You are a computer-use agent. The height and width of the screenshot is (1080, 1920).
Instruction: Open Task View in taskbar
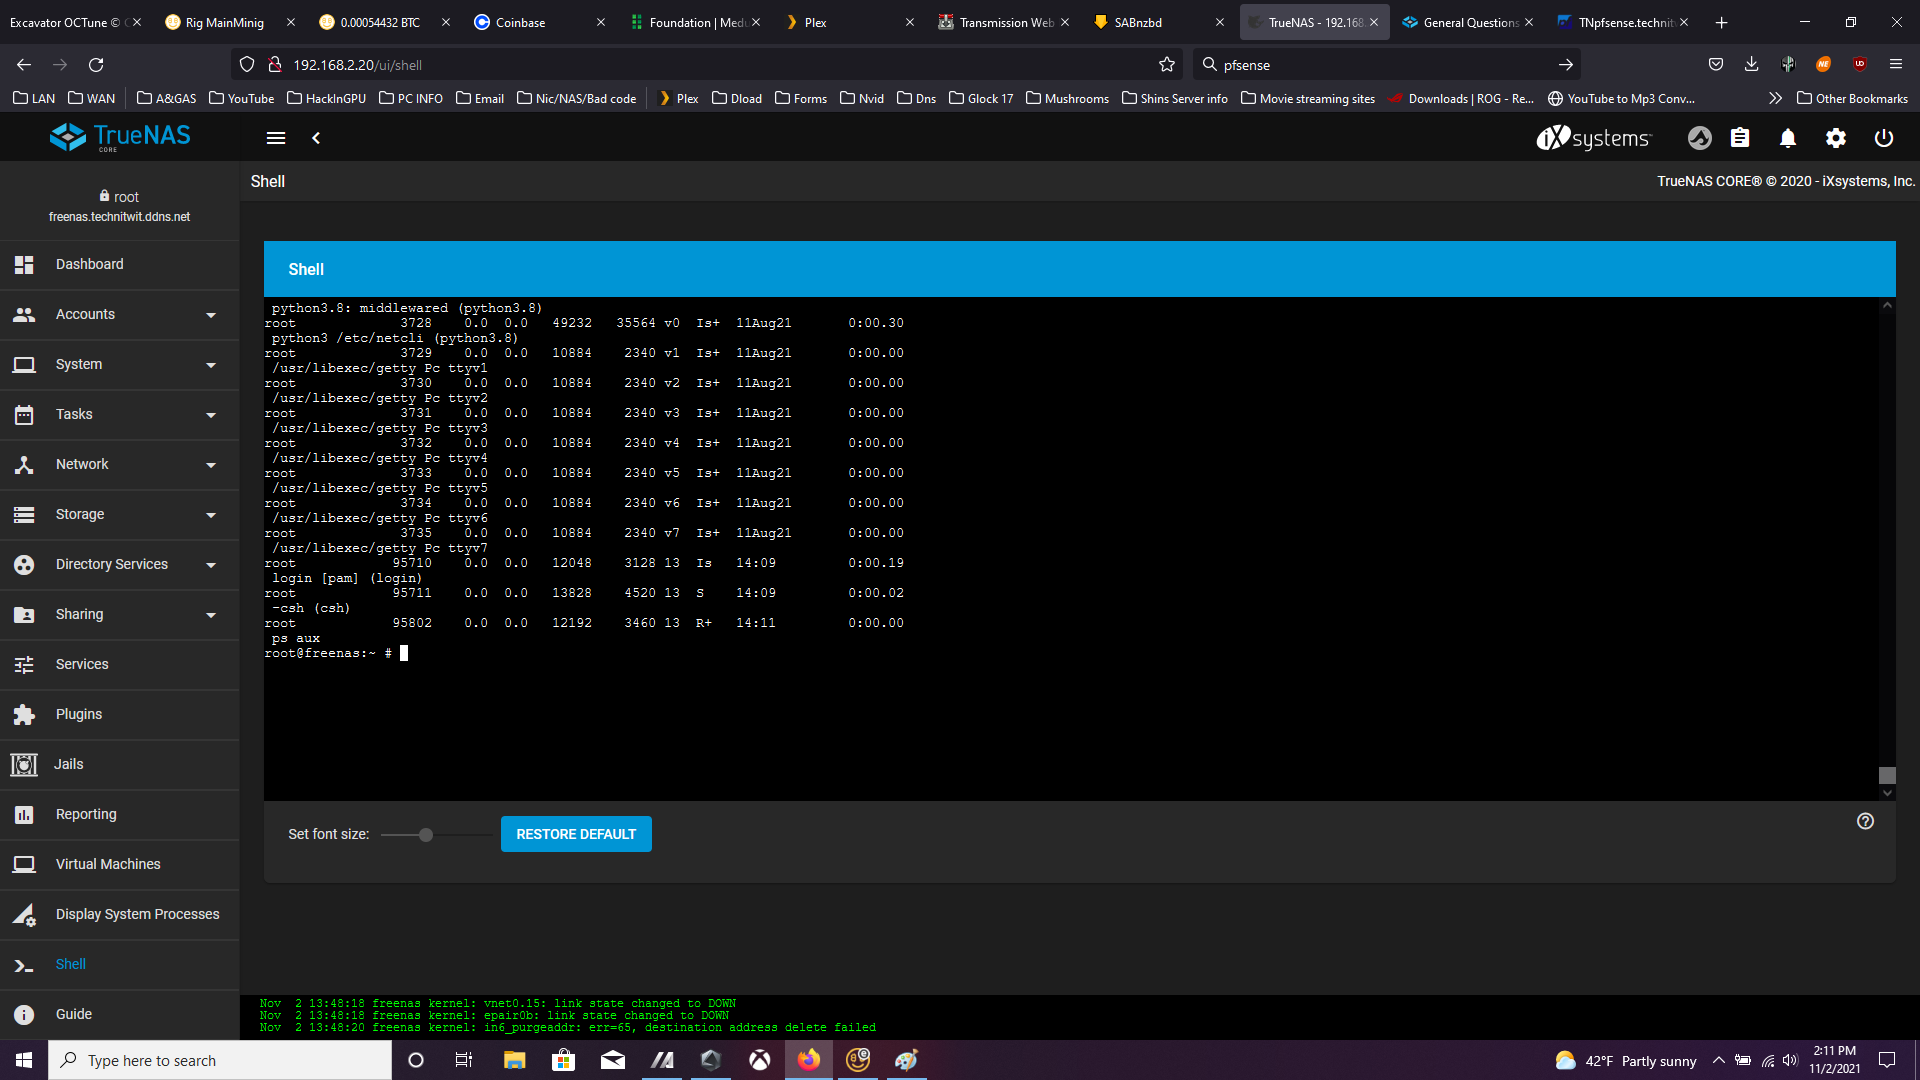tap(464, 1060)
